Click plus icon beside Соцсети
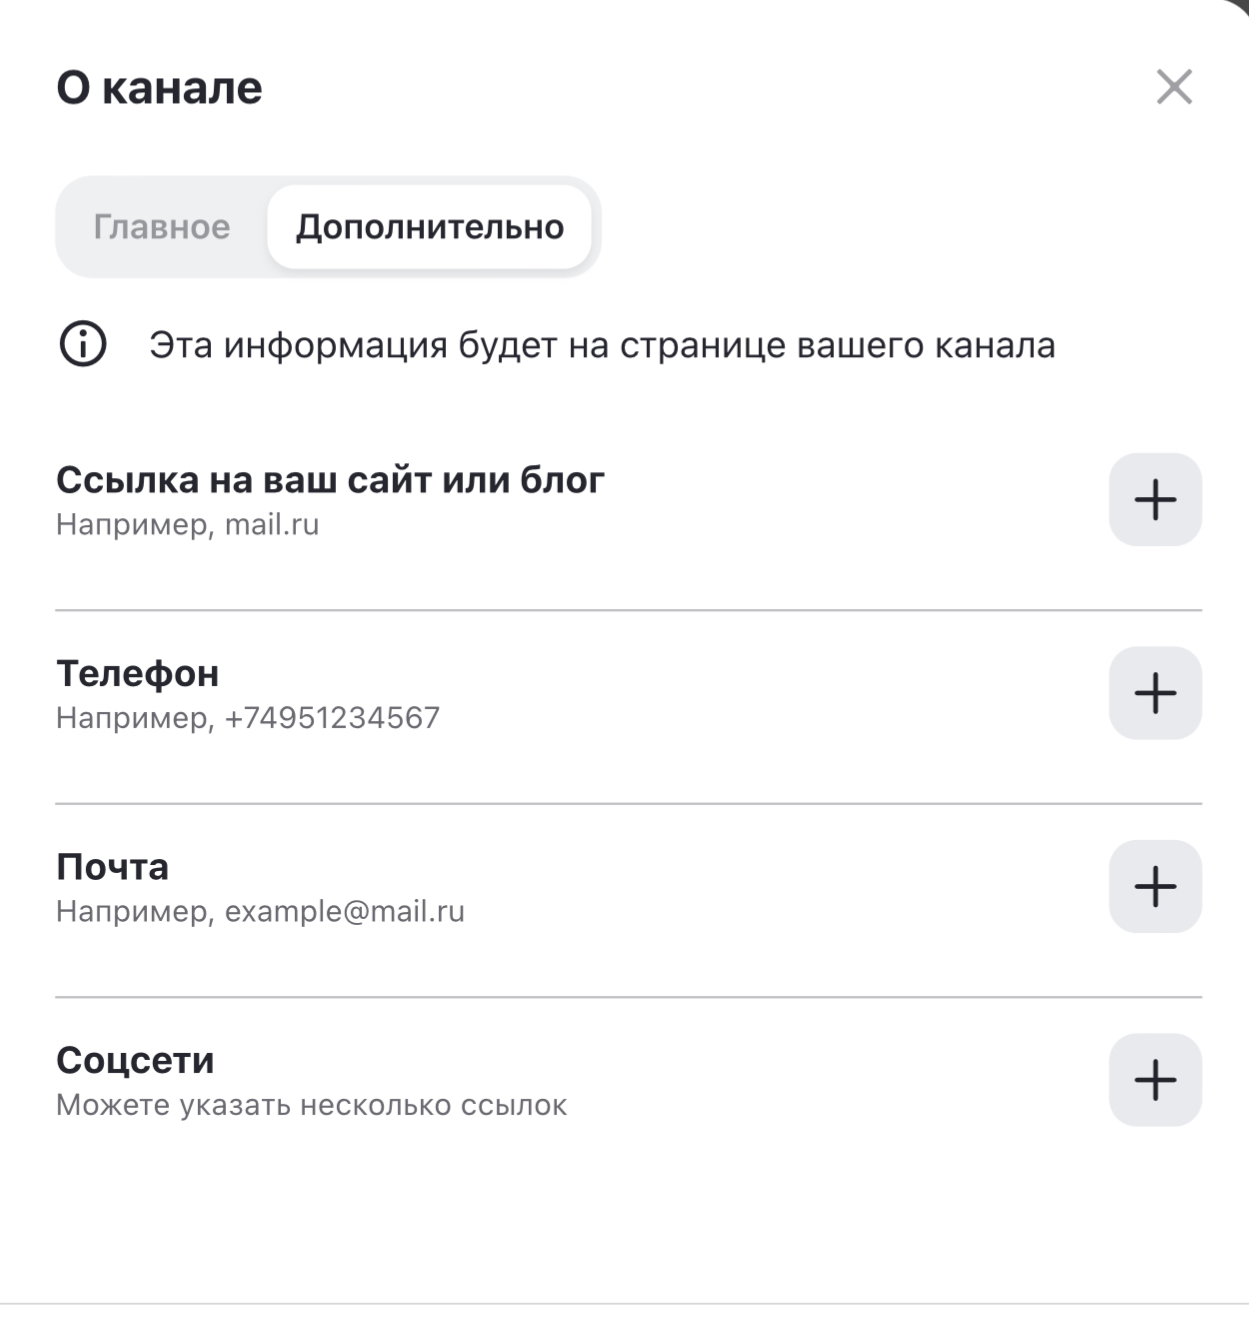 [1155, 1080]
